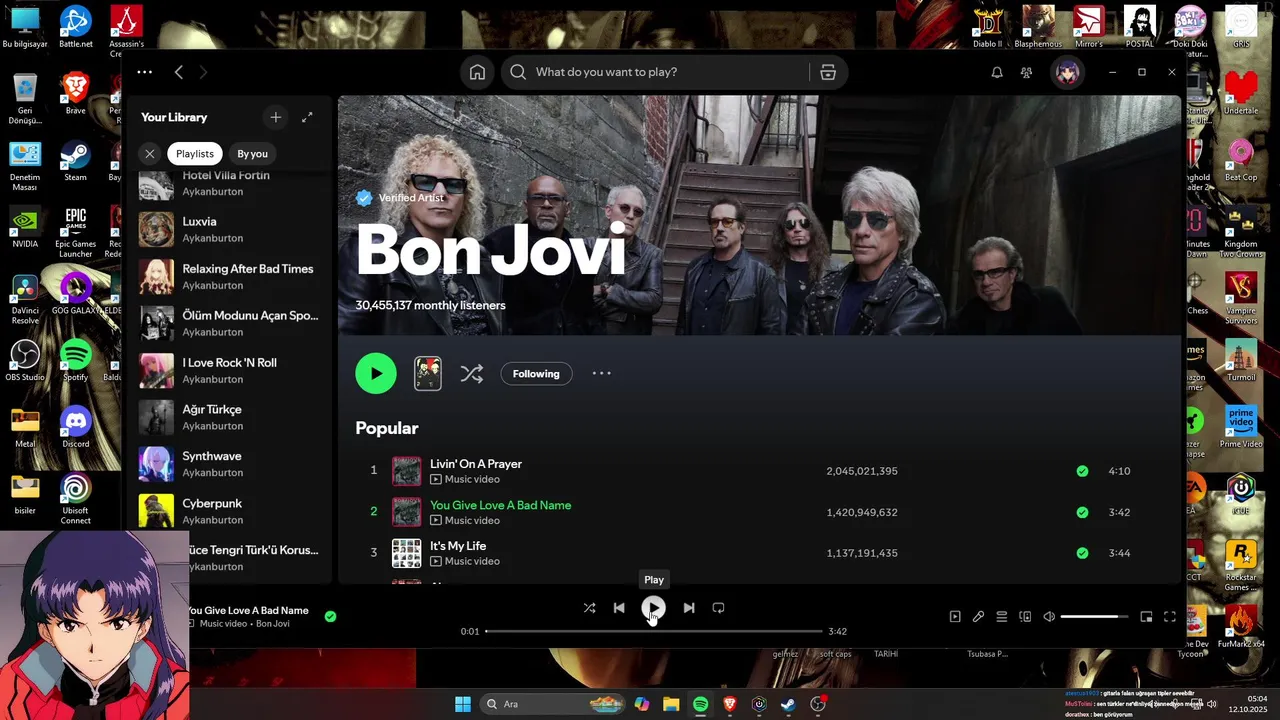Open the Spotify profile avatar menu
The image size is (1280, 720).
[1068, 72]
